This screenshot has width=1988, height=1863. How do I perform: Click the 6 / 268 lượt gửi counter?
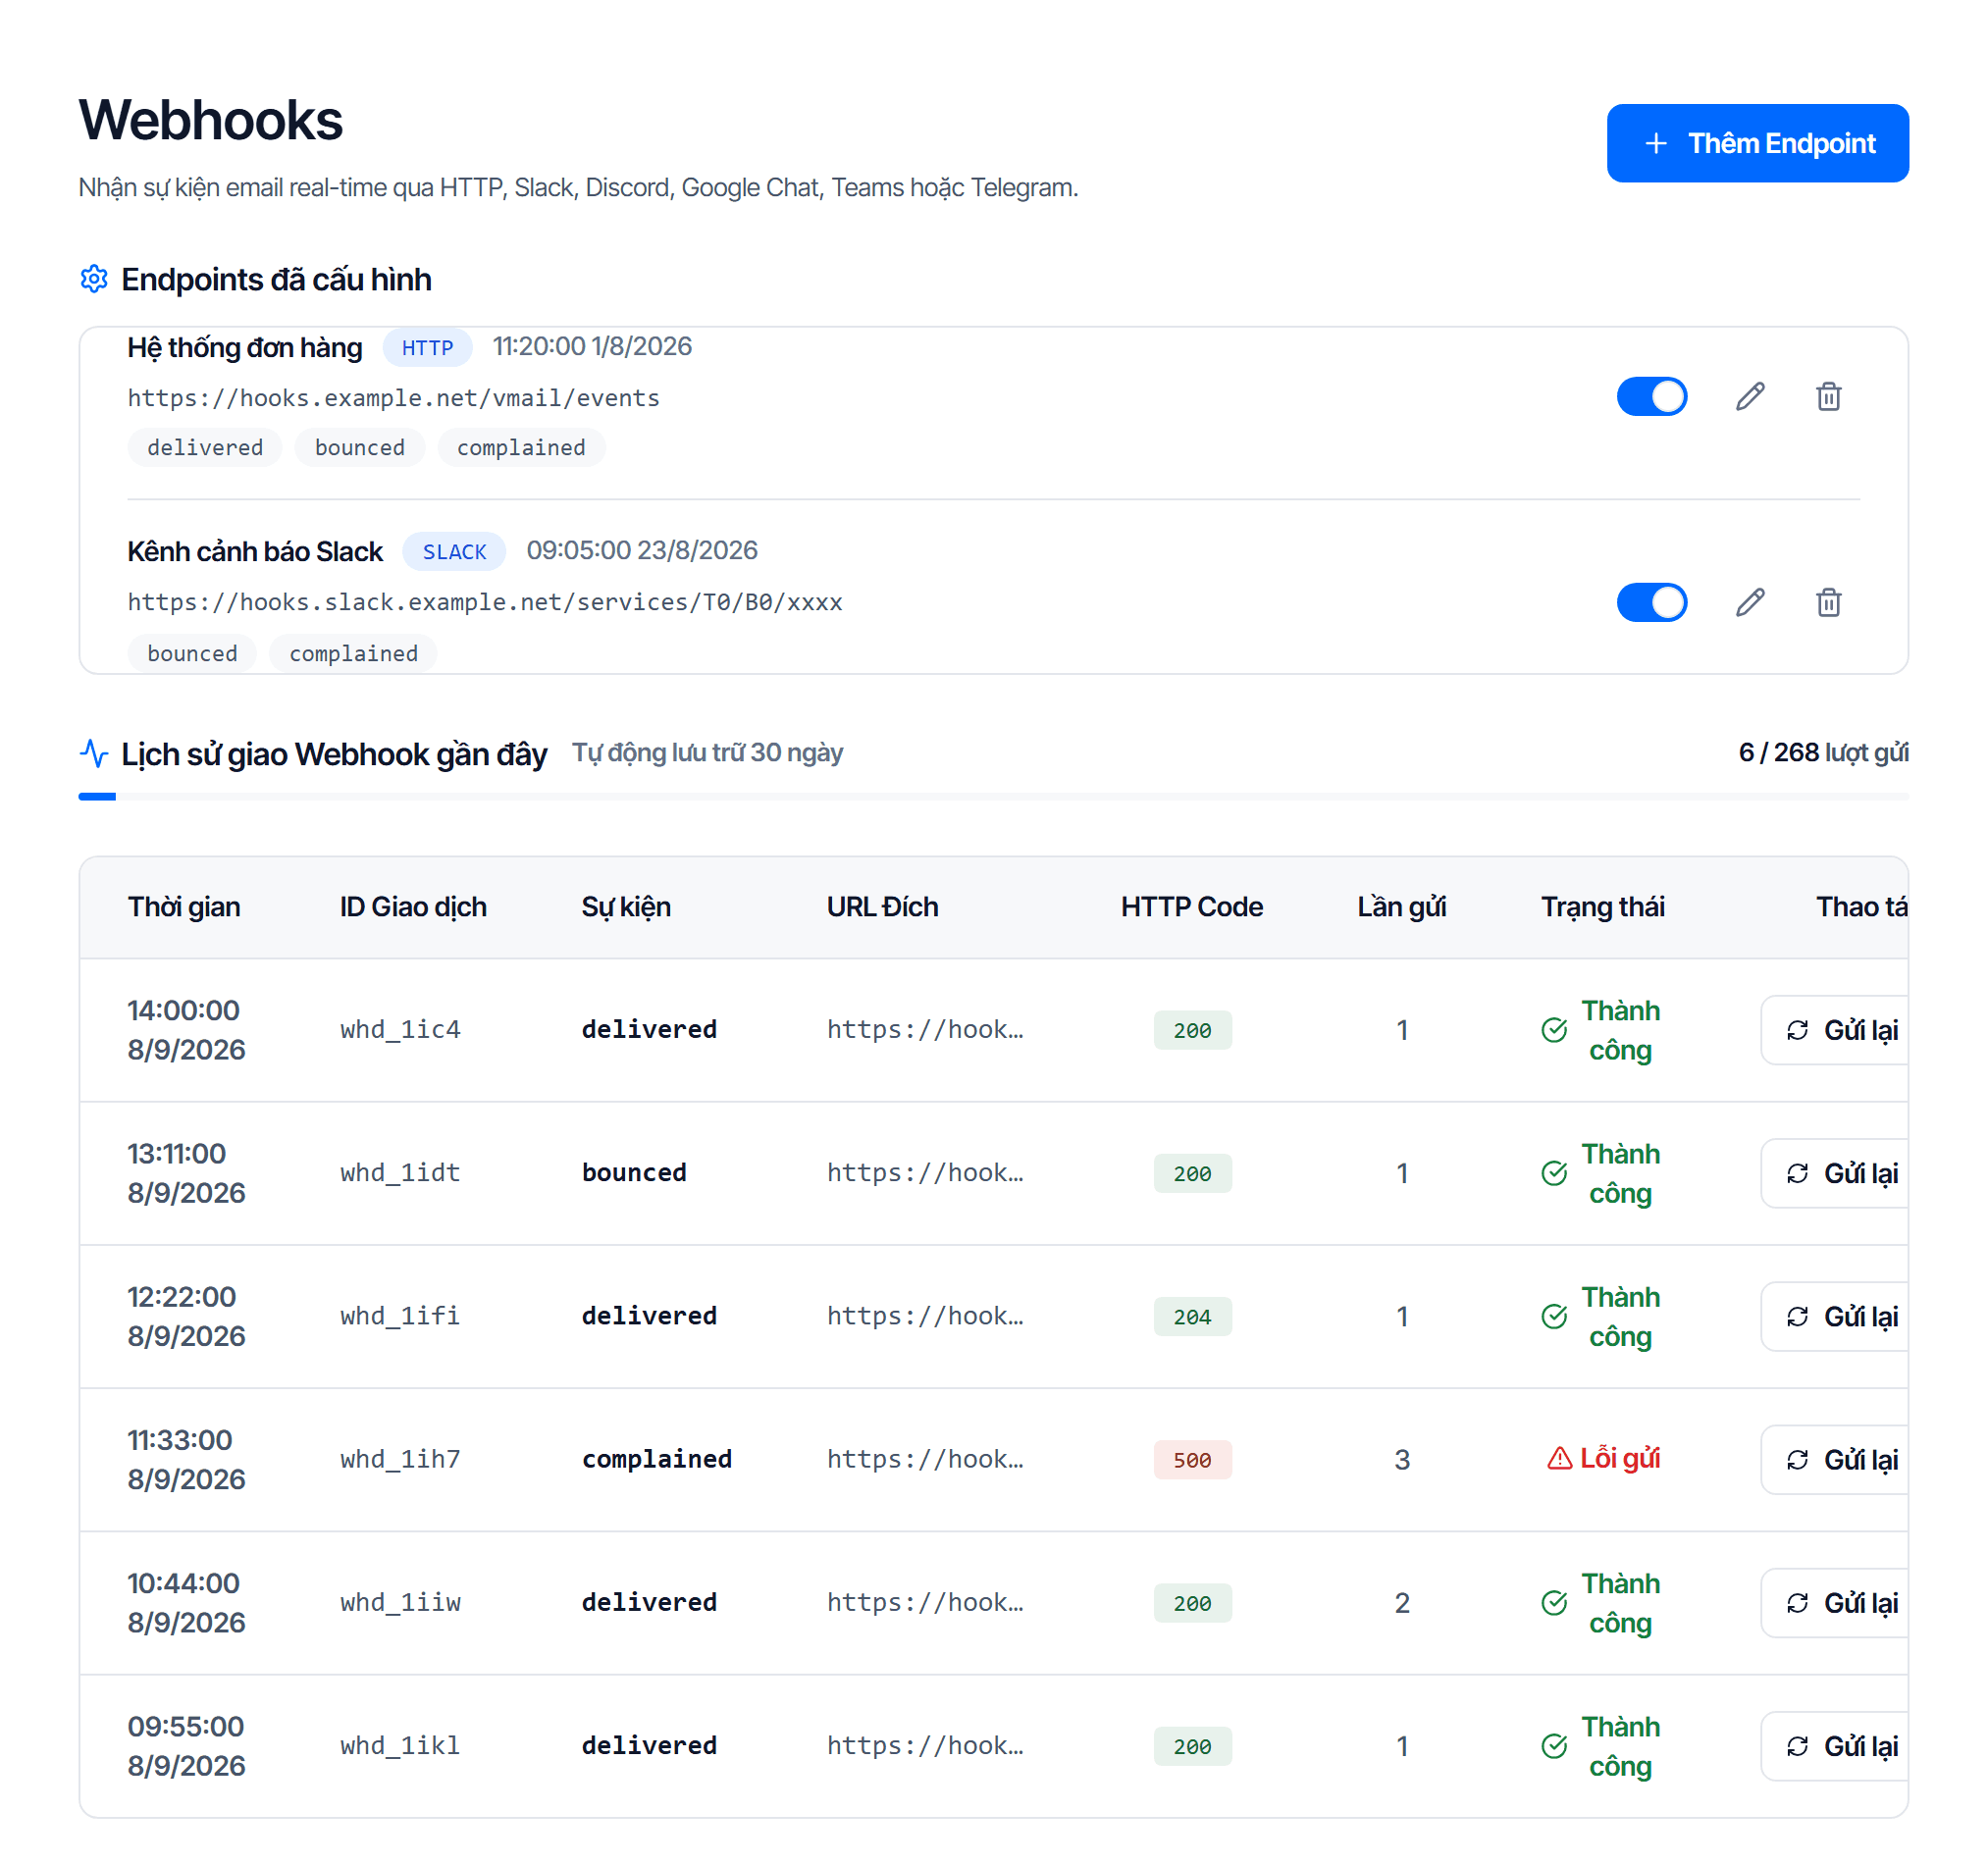click(x=1823, y=752)
